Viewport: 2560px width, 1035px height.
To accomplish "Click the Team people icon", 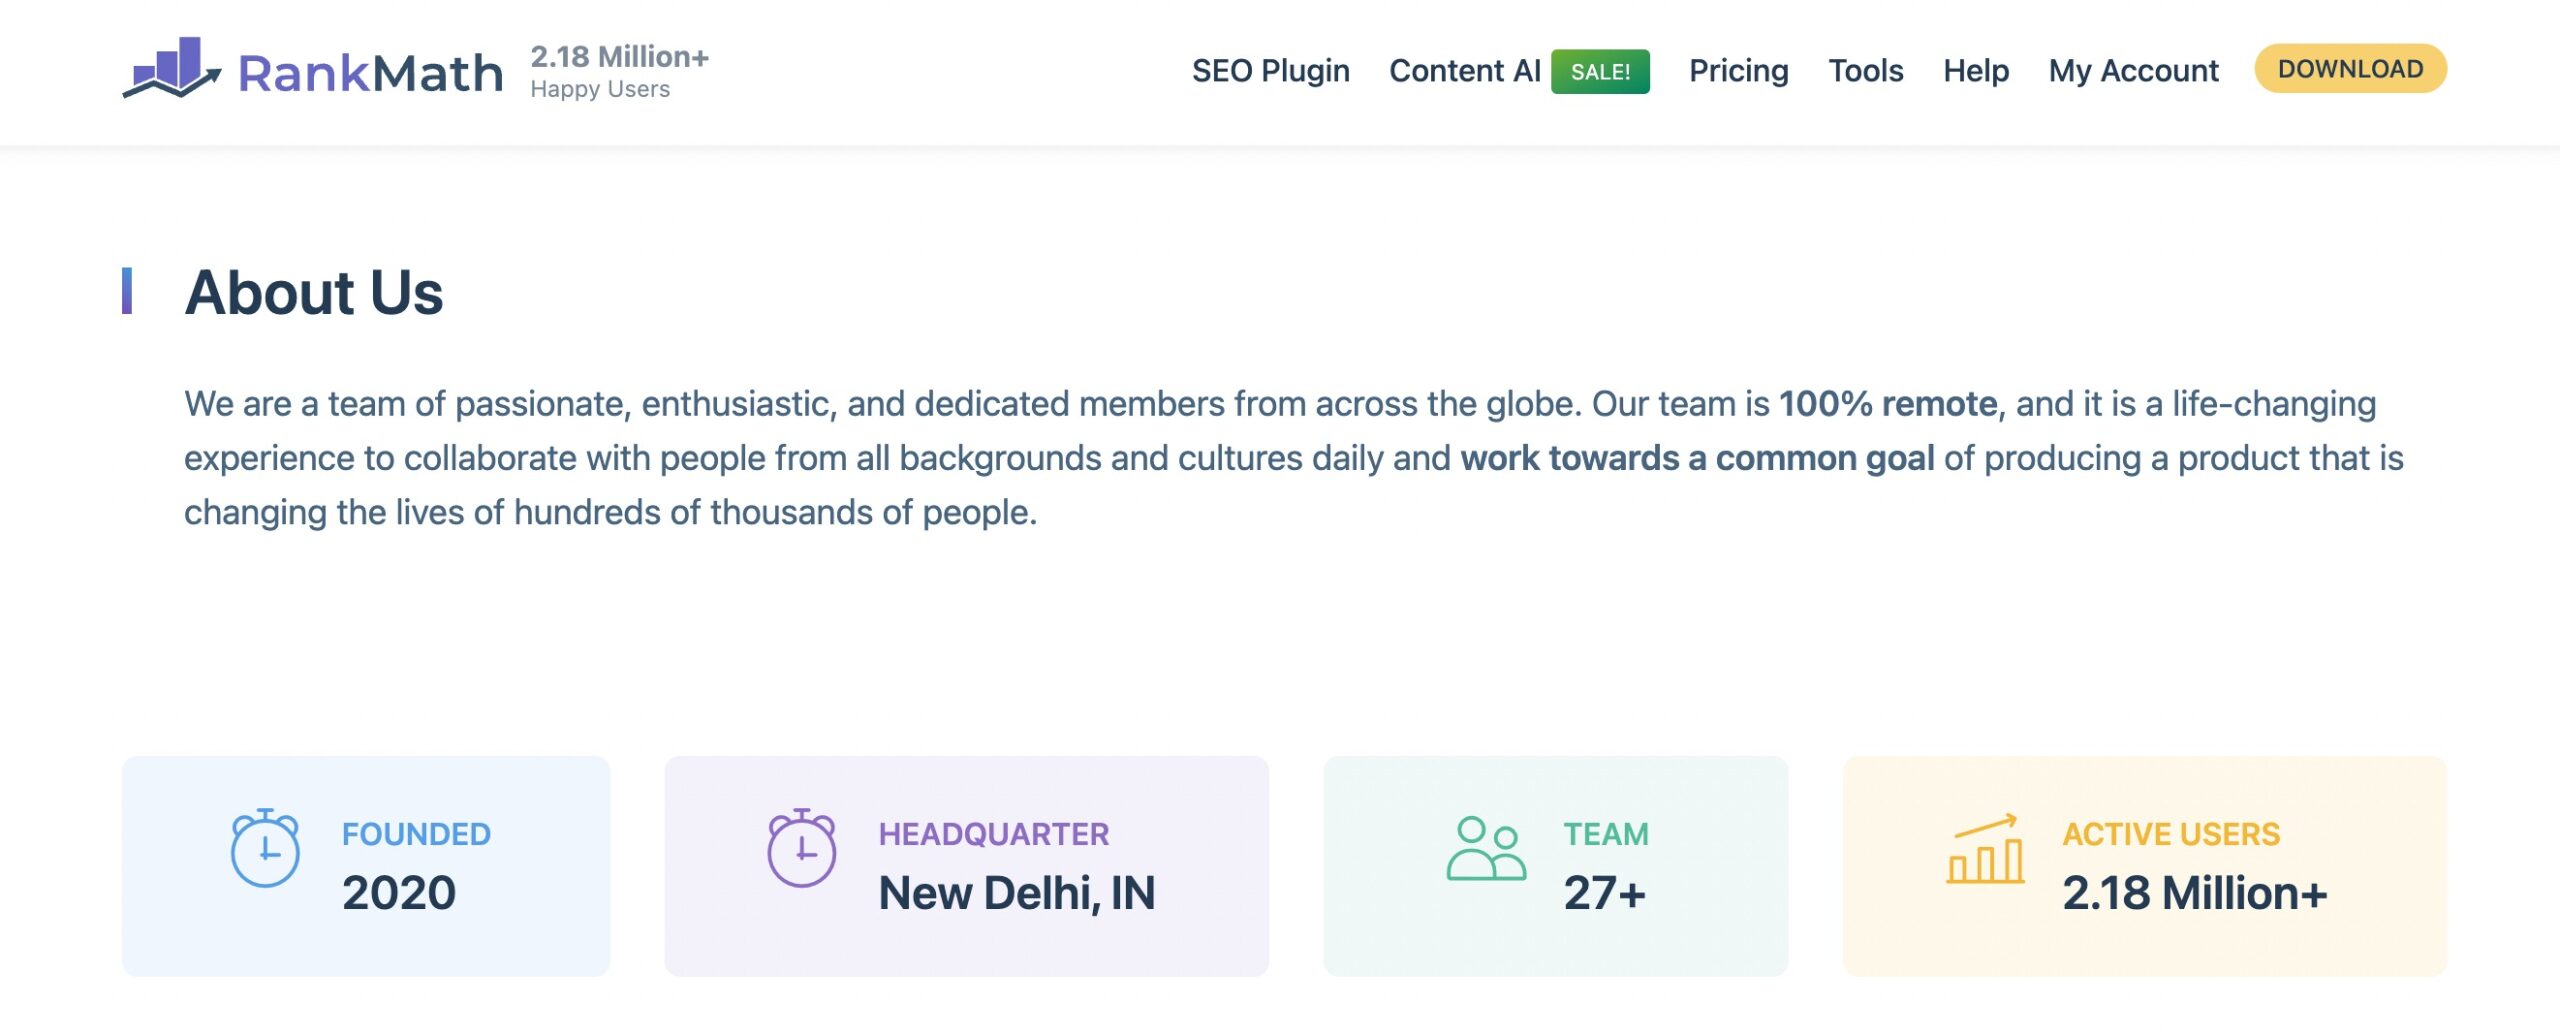I will click(1486, 848).
